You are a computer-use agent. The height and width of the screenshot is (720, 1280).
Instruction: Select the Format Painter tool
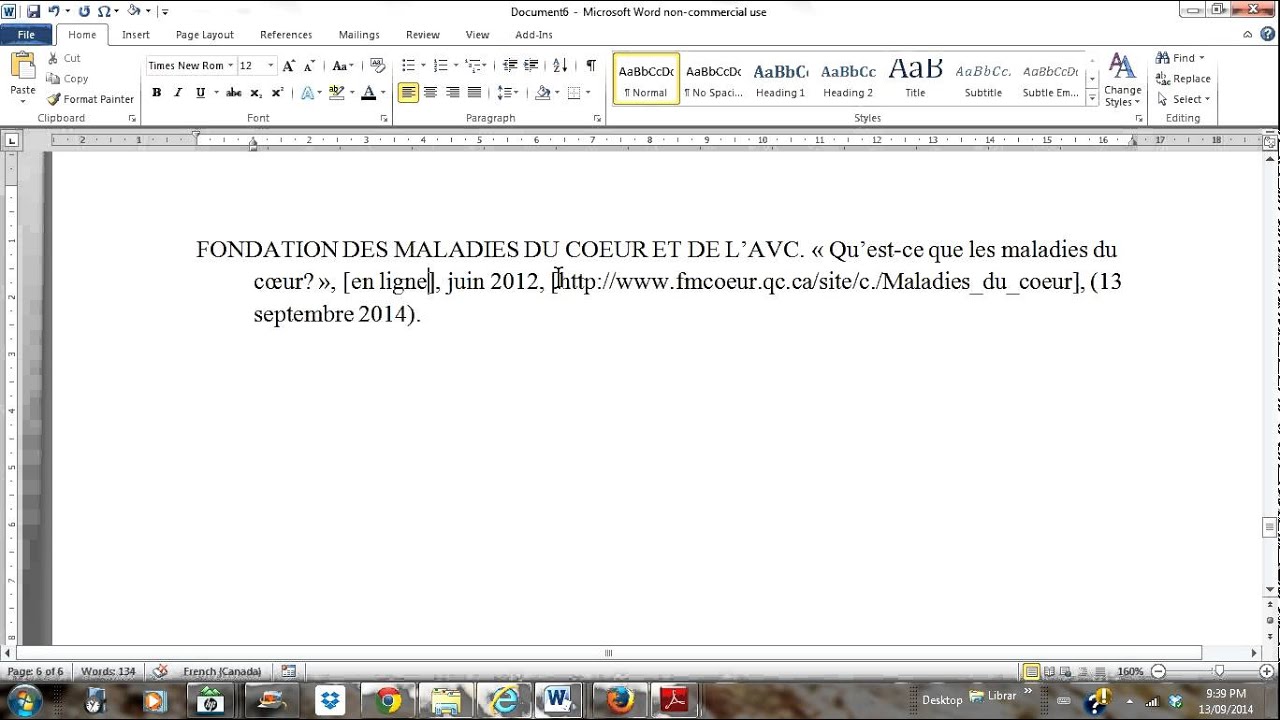click(x=90, y=99)
